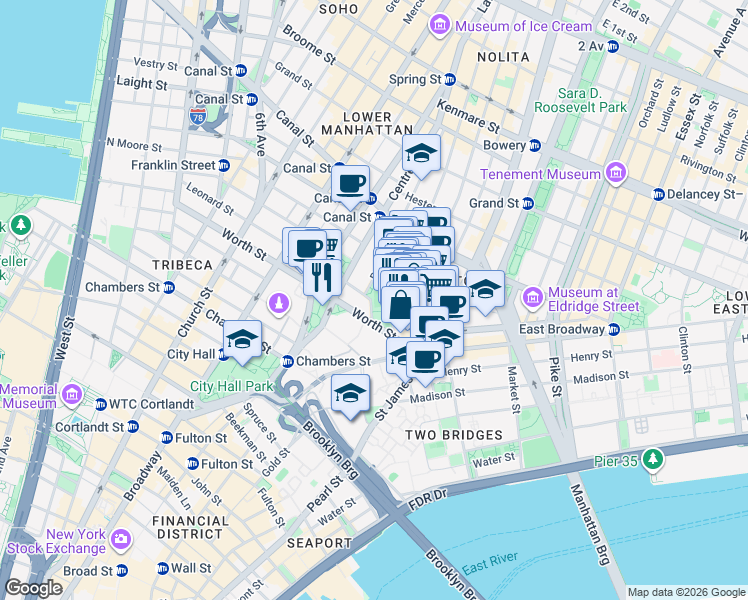Open the restaurant fork-and-knife marker on Worth St
Image resolution: width=748 pixels, height=600 pixels.
pos(322,279)
